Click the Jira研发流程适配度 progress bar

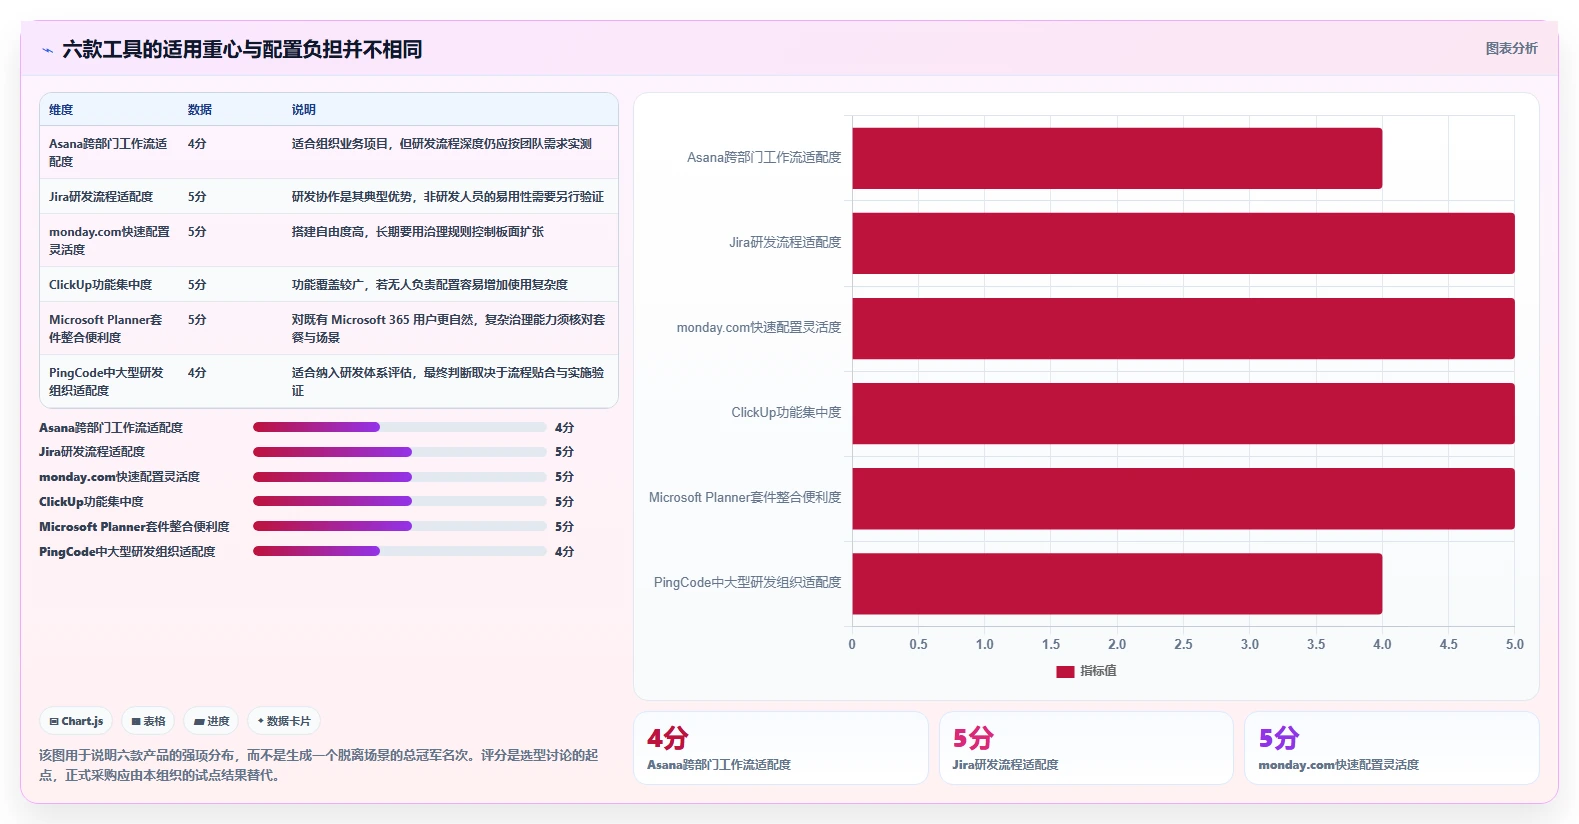point(399,452)
